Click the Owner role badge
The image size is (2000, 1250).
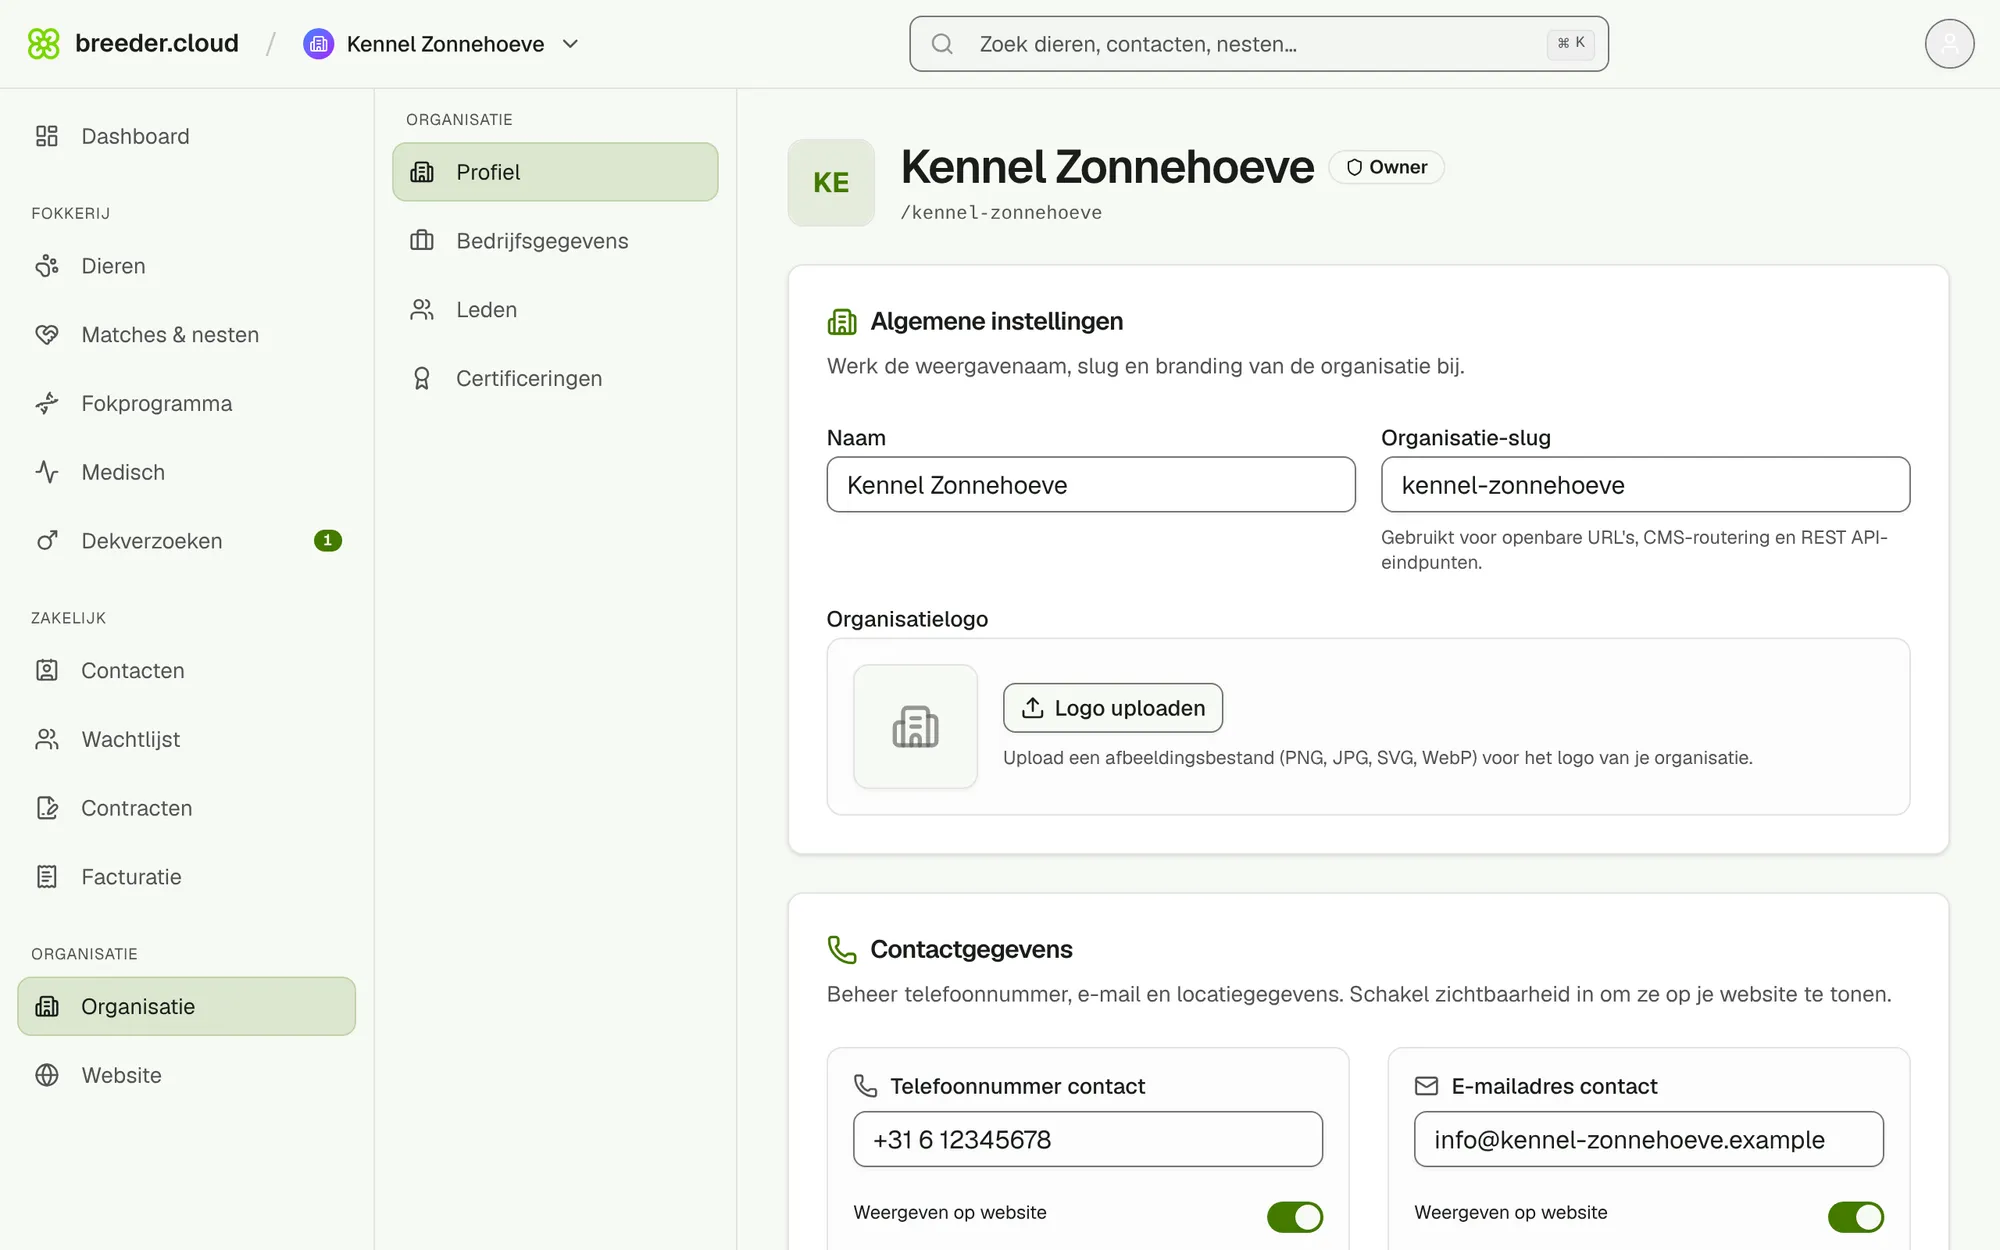click(x=1386, y=167)
